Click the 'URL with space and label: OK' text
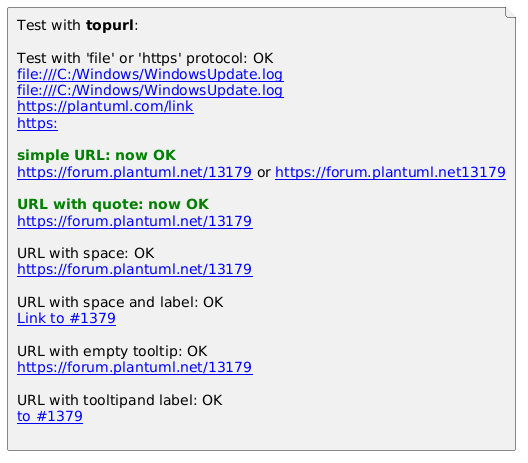528x463 pixels. point(120,302)
